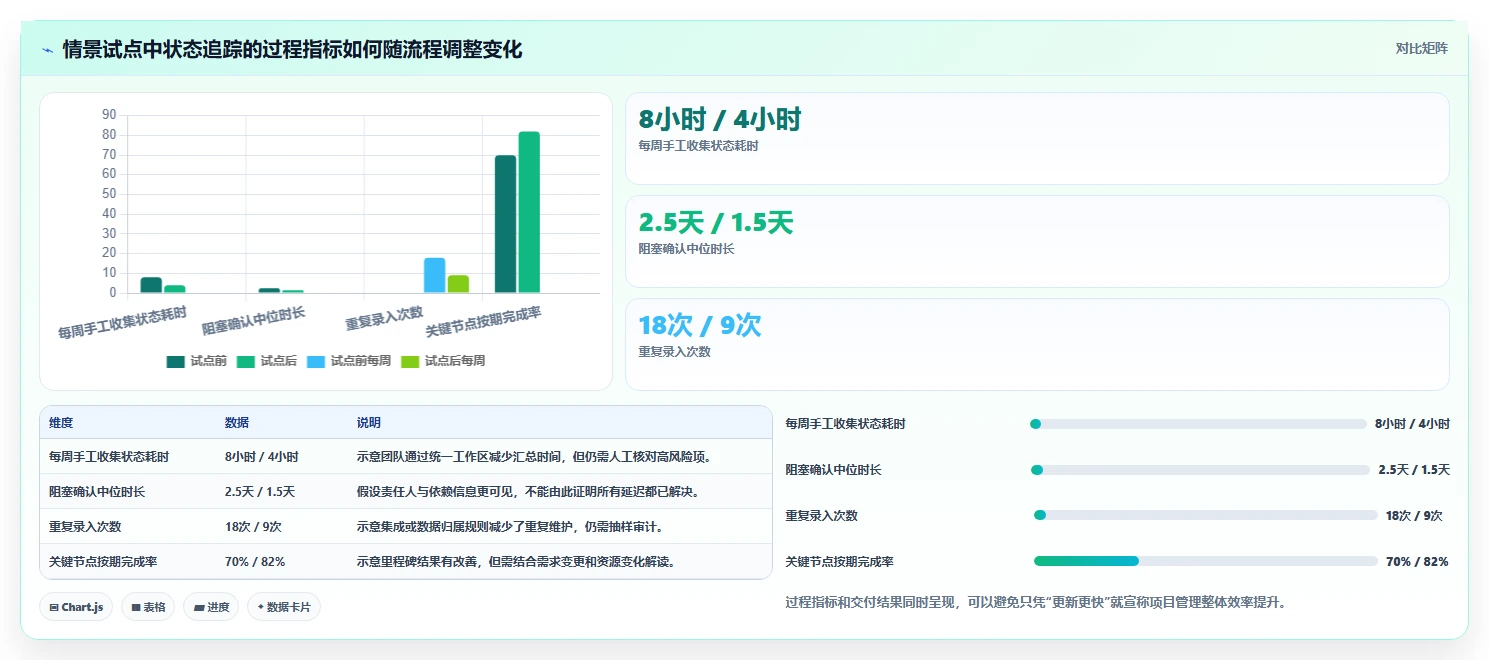Click the 阻塞确认中位时长 progress bar
1489x660 pixels.
tap(1200, 470)
